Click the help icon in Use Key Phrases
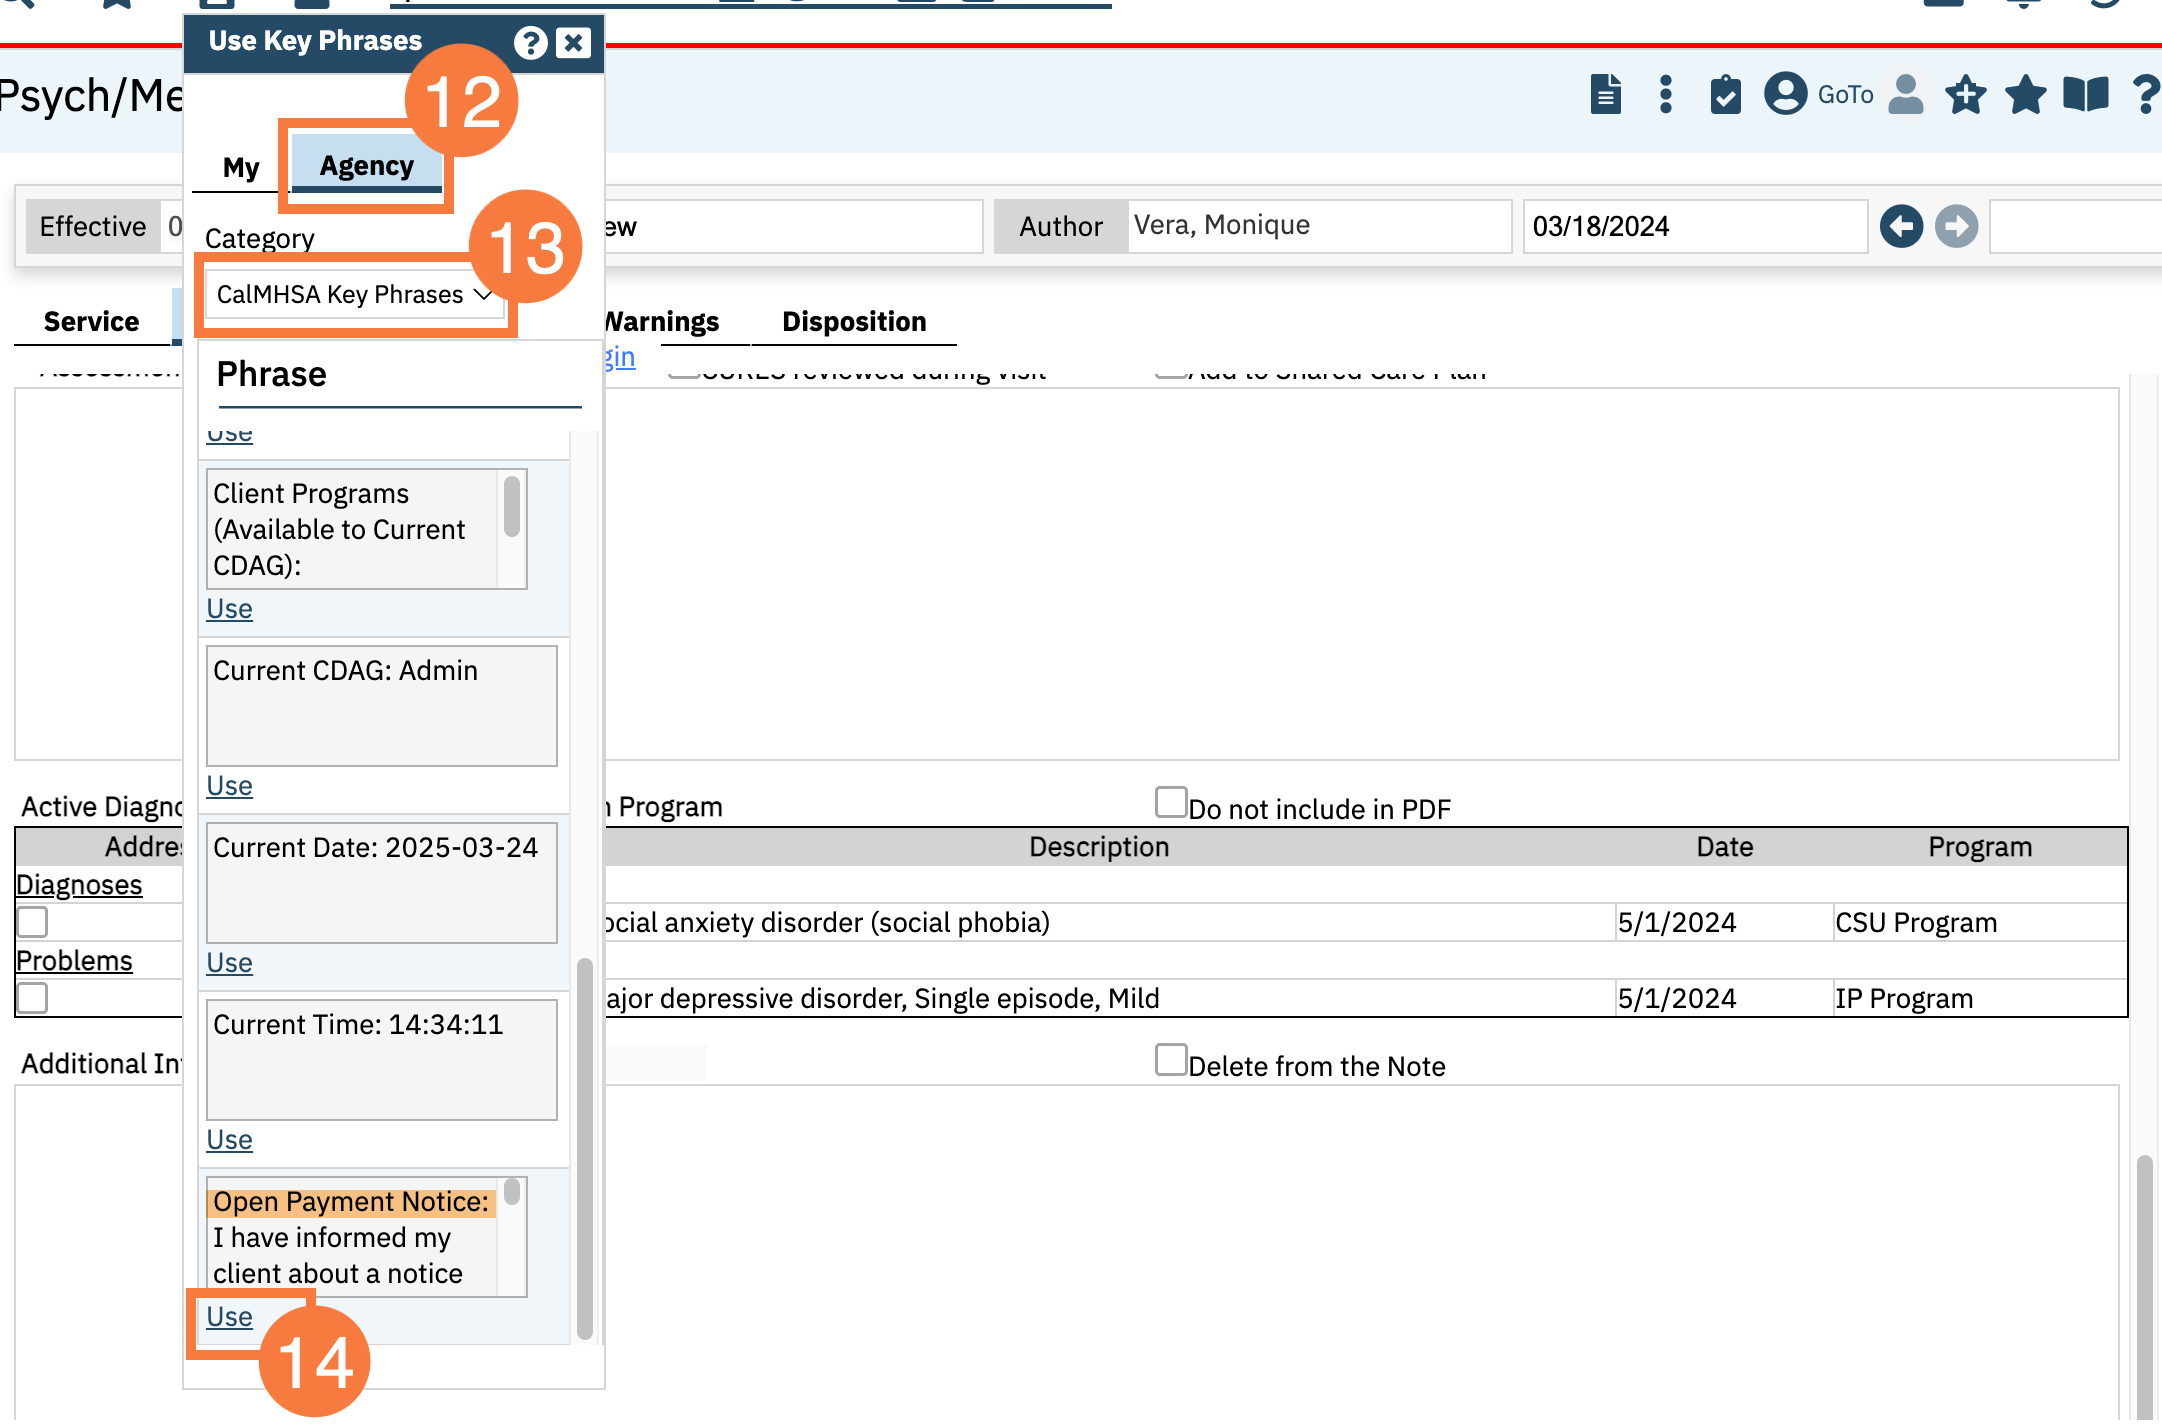The height and width of the screenshot is (1424, 2162). 530,42
